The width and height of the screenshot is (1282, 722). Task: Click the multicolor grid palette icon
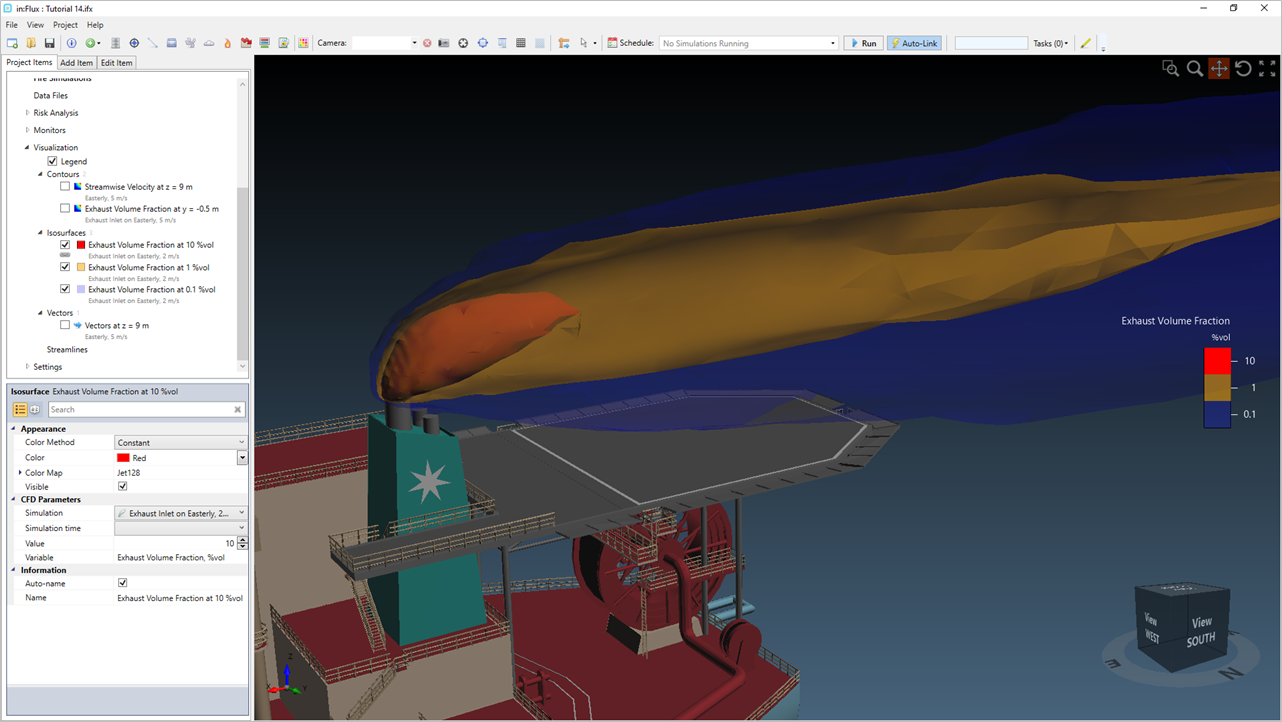coord(303,43)
